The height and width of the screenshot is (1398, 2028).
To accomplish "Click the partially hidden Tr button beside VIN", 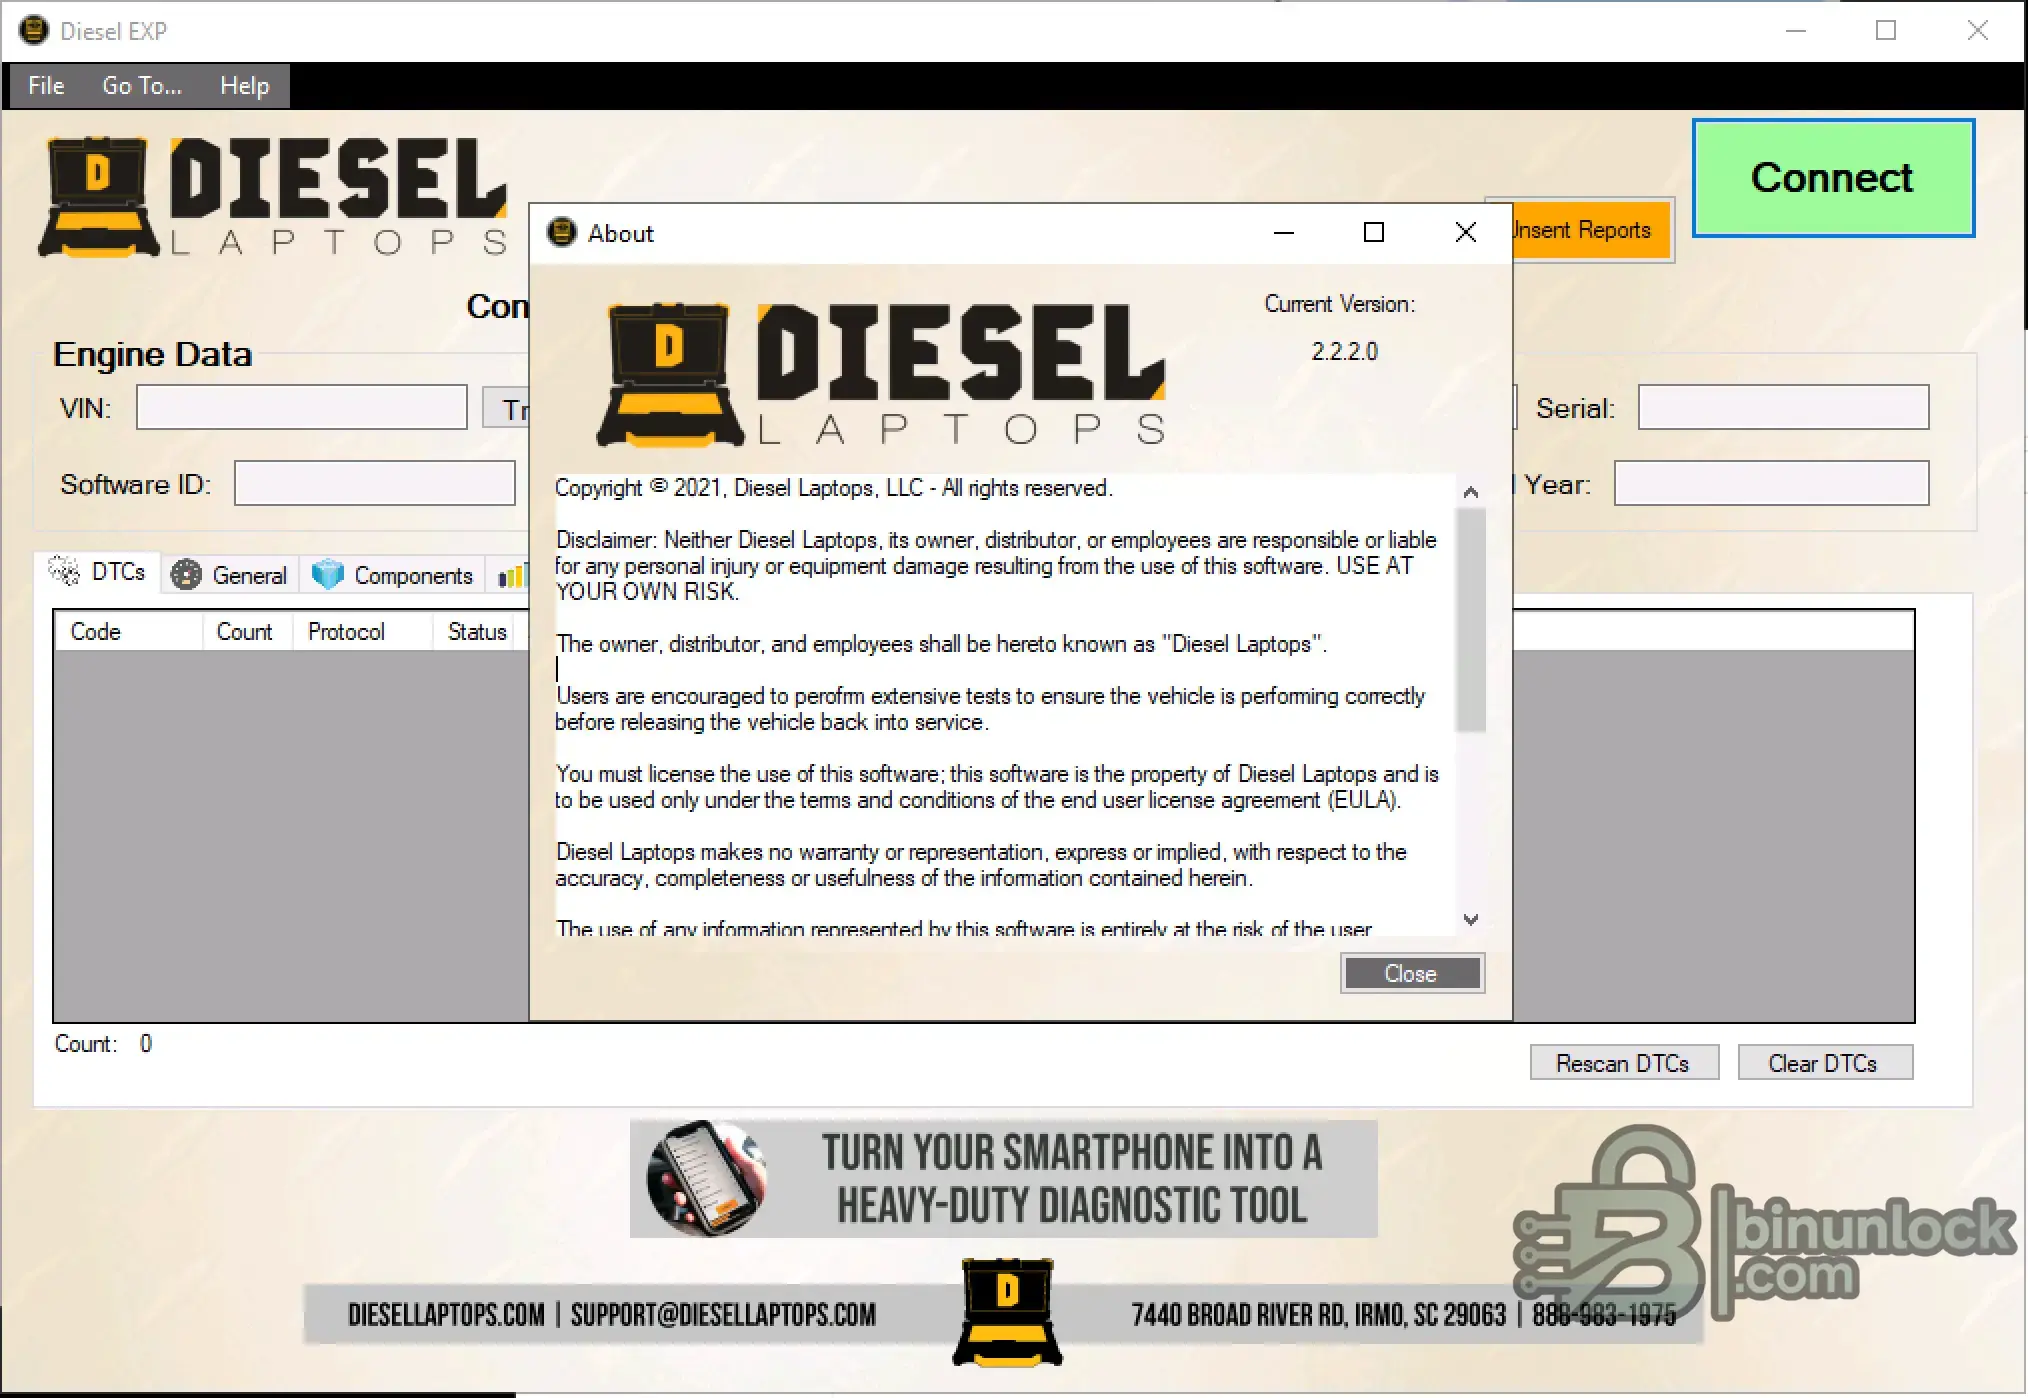I will click(x=506, y=408).
